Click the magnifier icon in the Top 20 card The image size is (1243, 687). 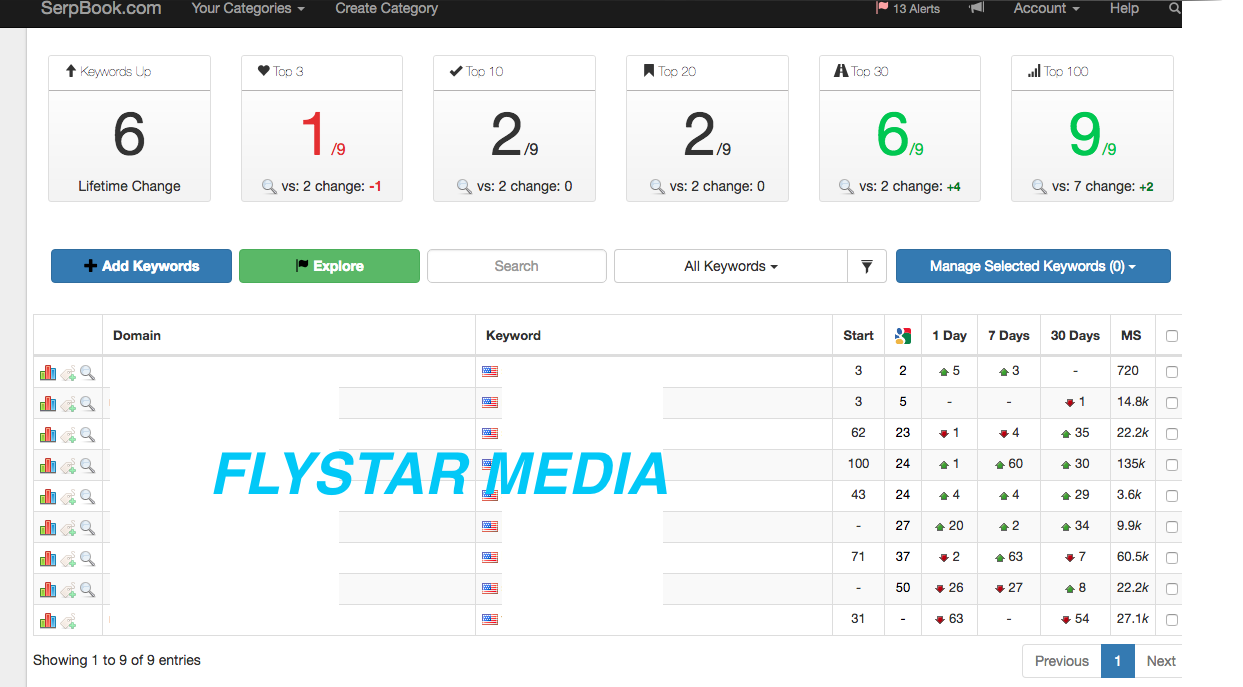point(657,186)
